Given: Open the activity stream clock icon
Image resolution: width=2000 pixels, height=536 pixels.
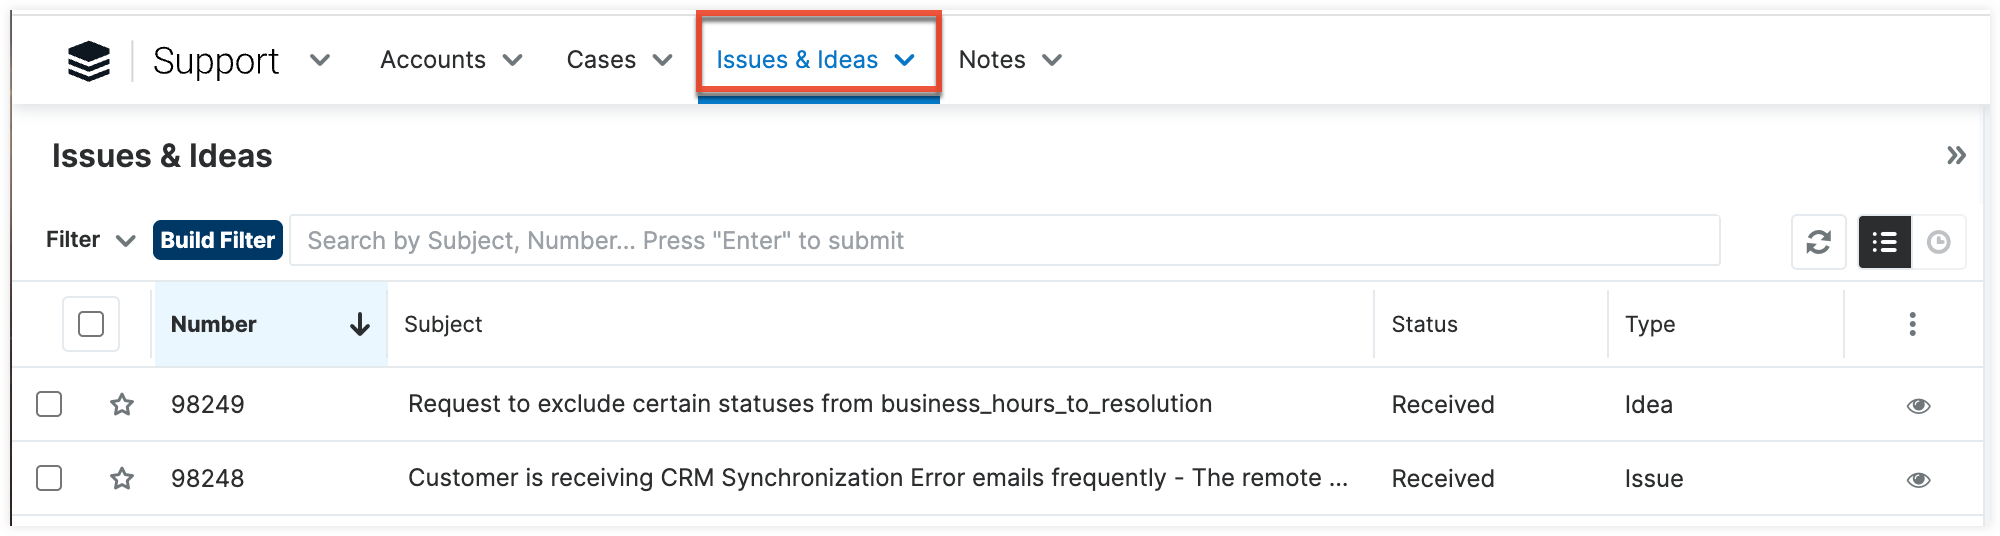Looking at the screenshot, I should point(1938,242).
